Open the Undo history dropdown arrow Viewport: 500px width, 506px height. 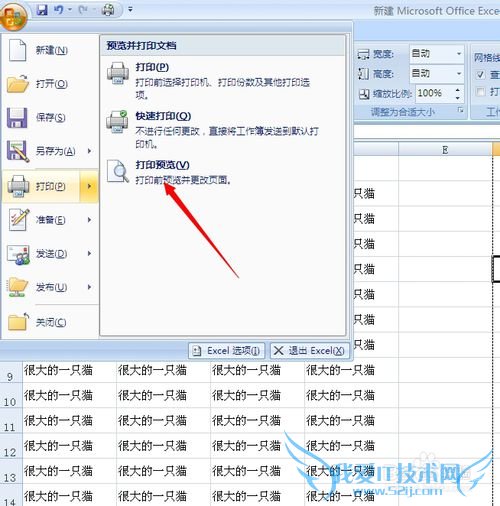[x=70, y=10]
